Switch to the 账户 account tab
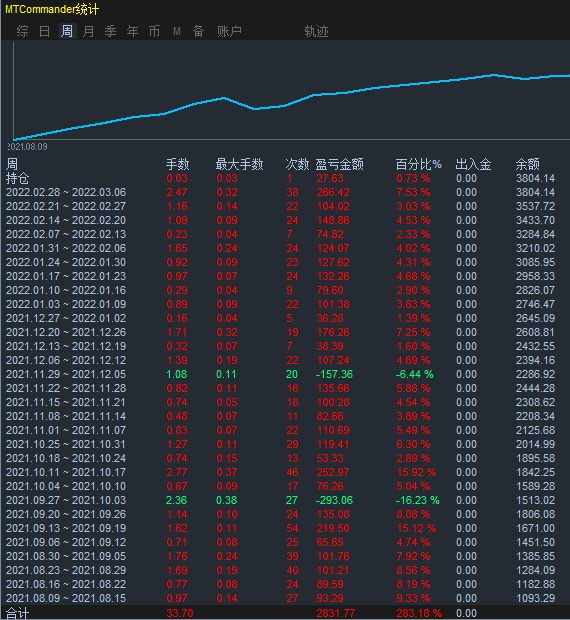Screen dimensions: 570x620 point(229,31)
